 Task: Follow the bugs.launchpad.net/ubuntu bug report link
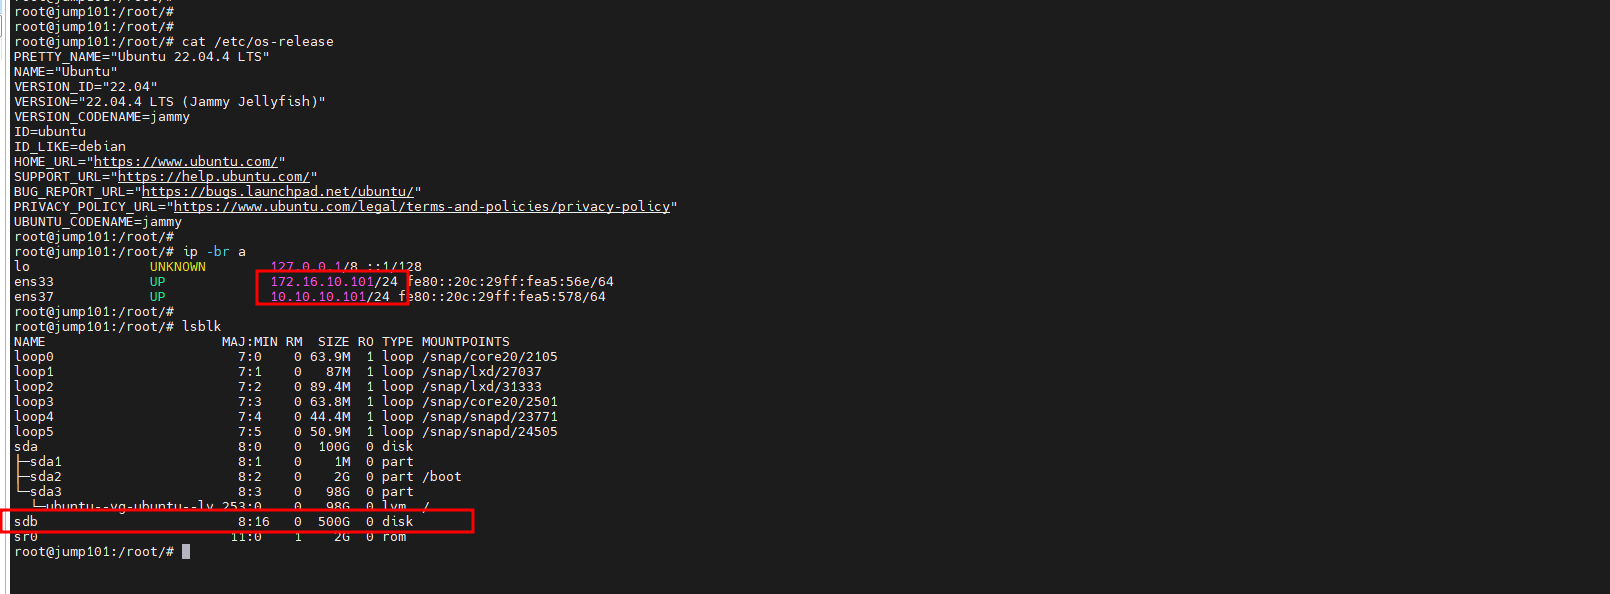pyautogui.click(x=278, y=192)
